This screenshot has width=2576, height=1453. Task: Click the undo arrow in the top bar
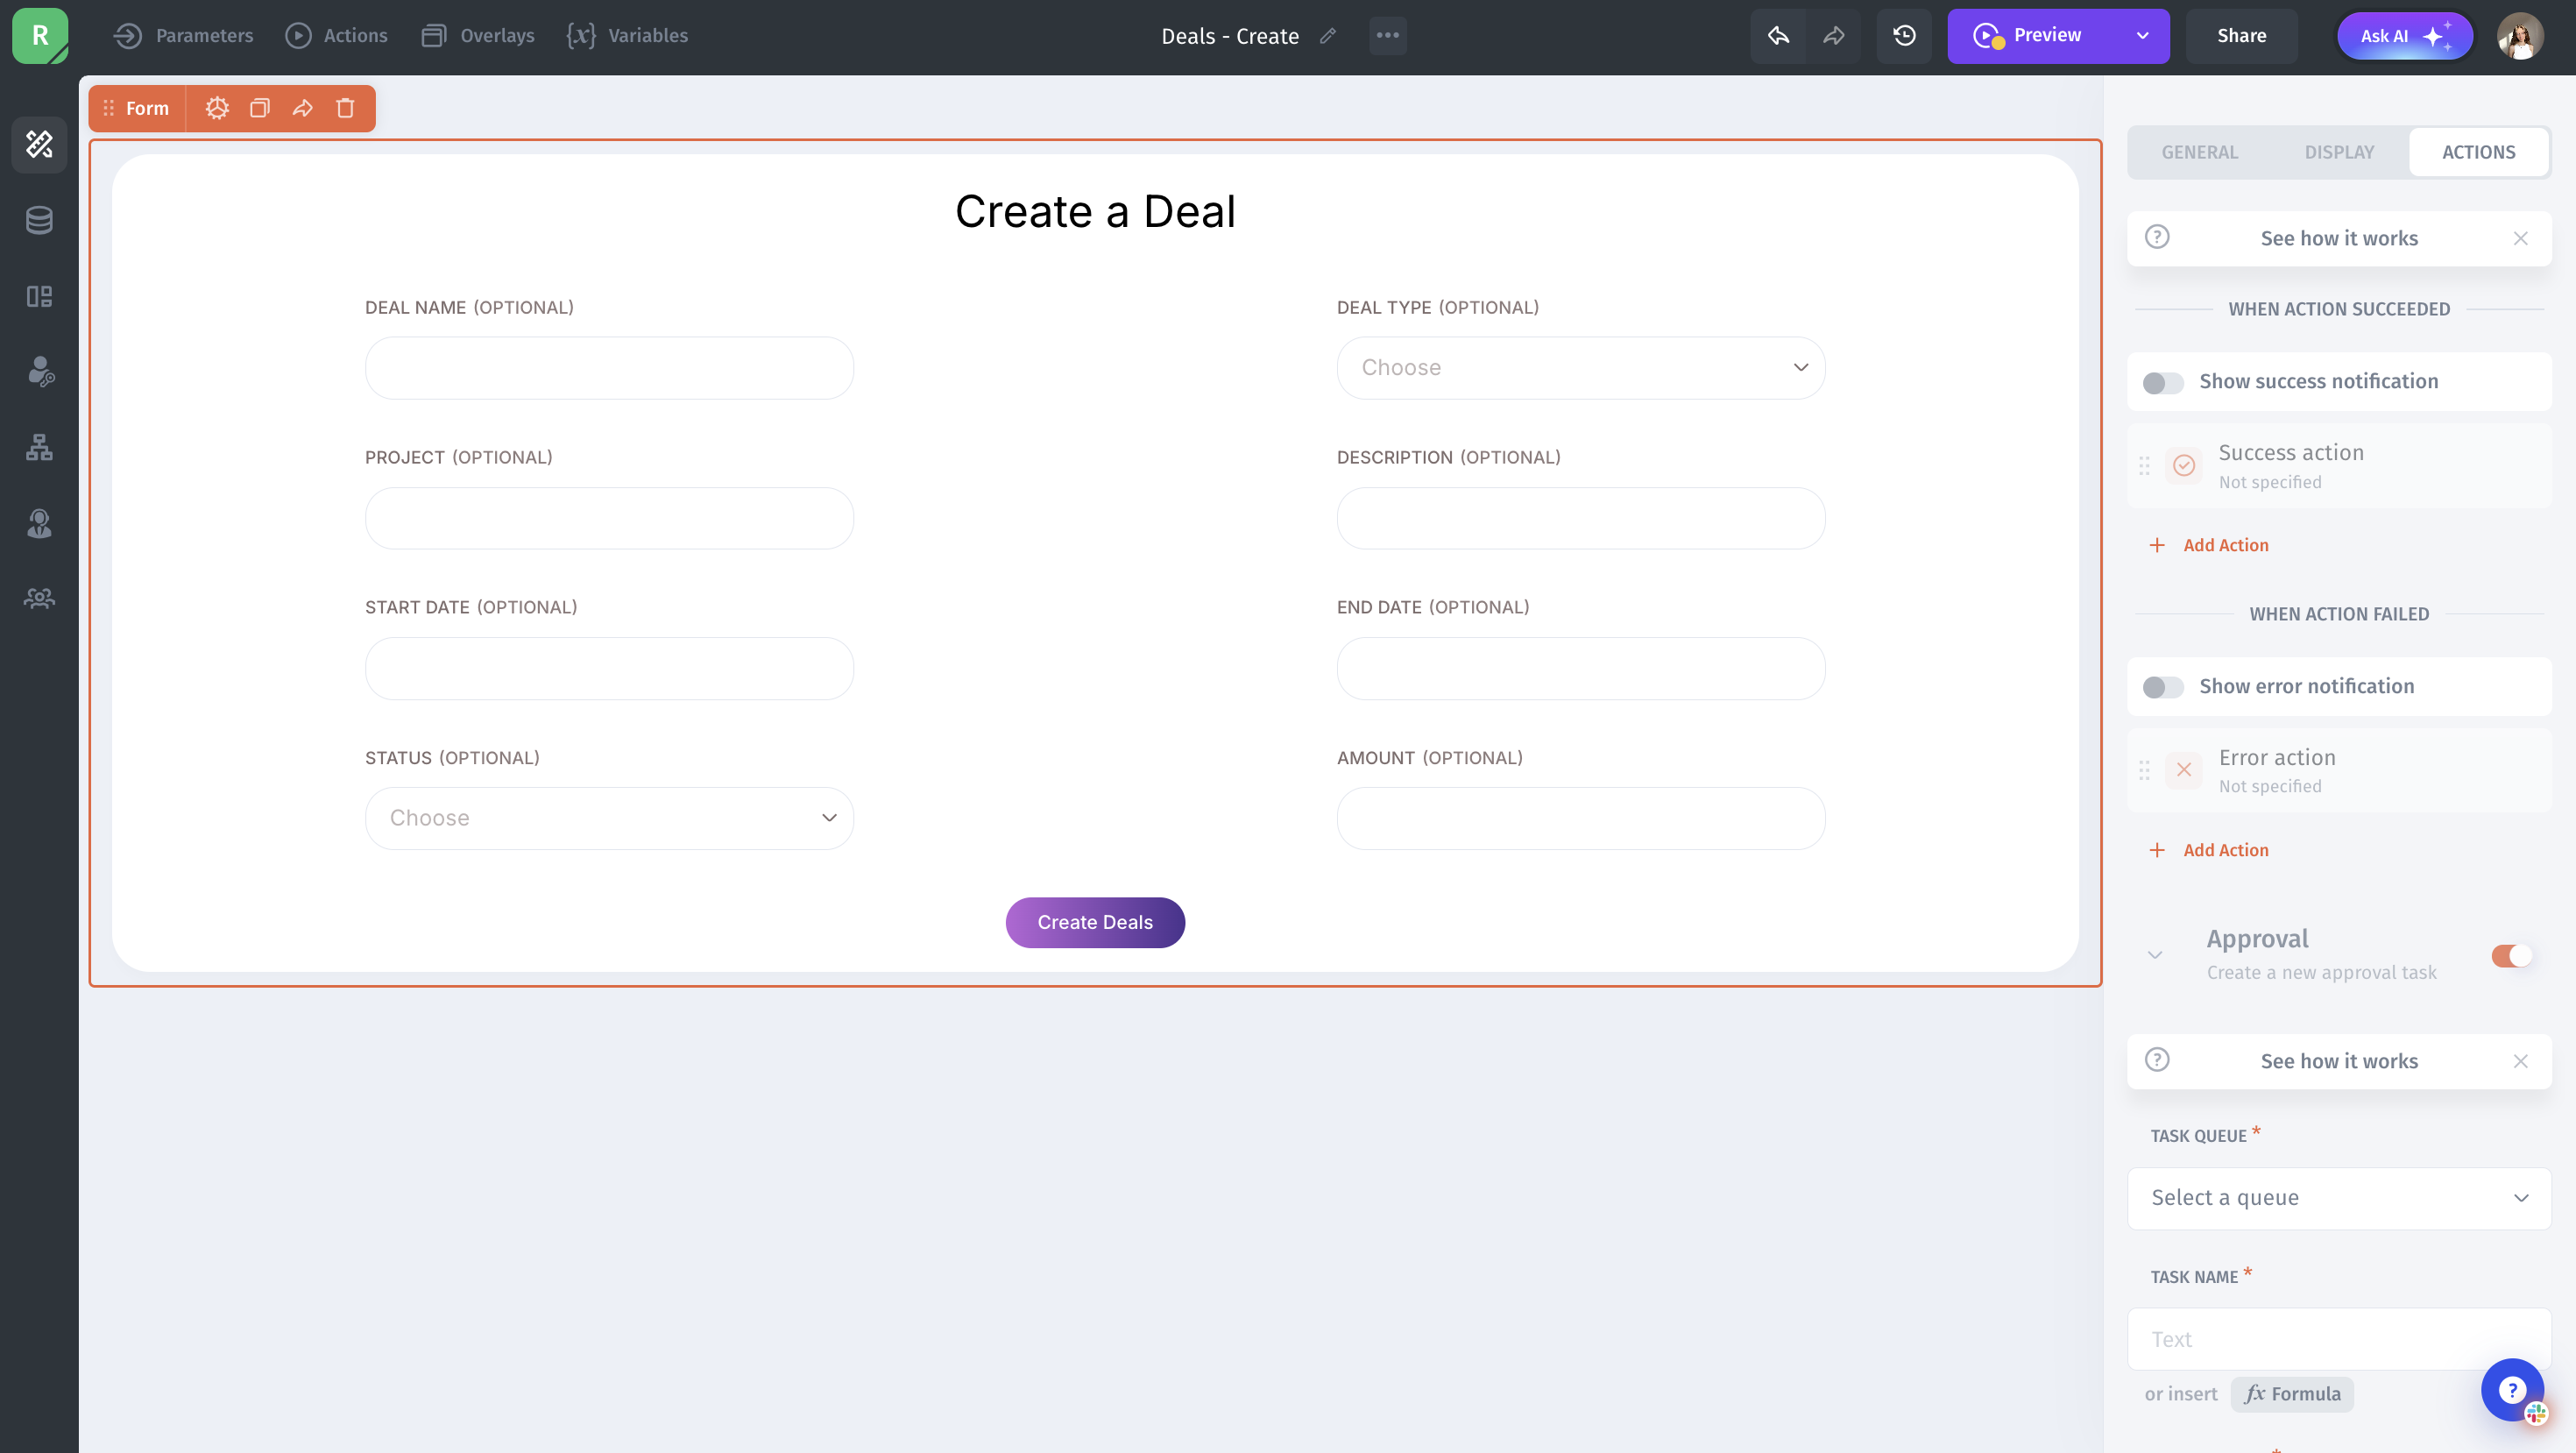tap(1779, 36)
